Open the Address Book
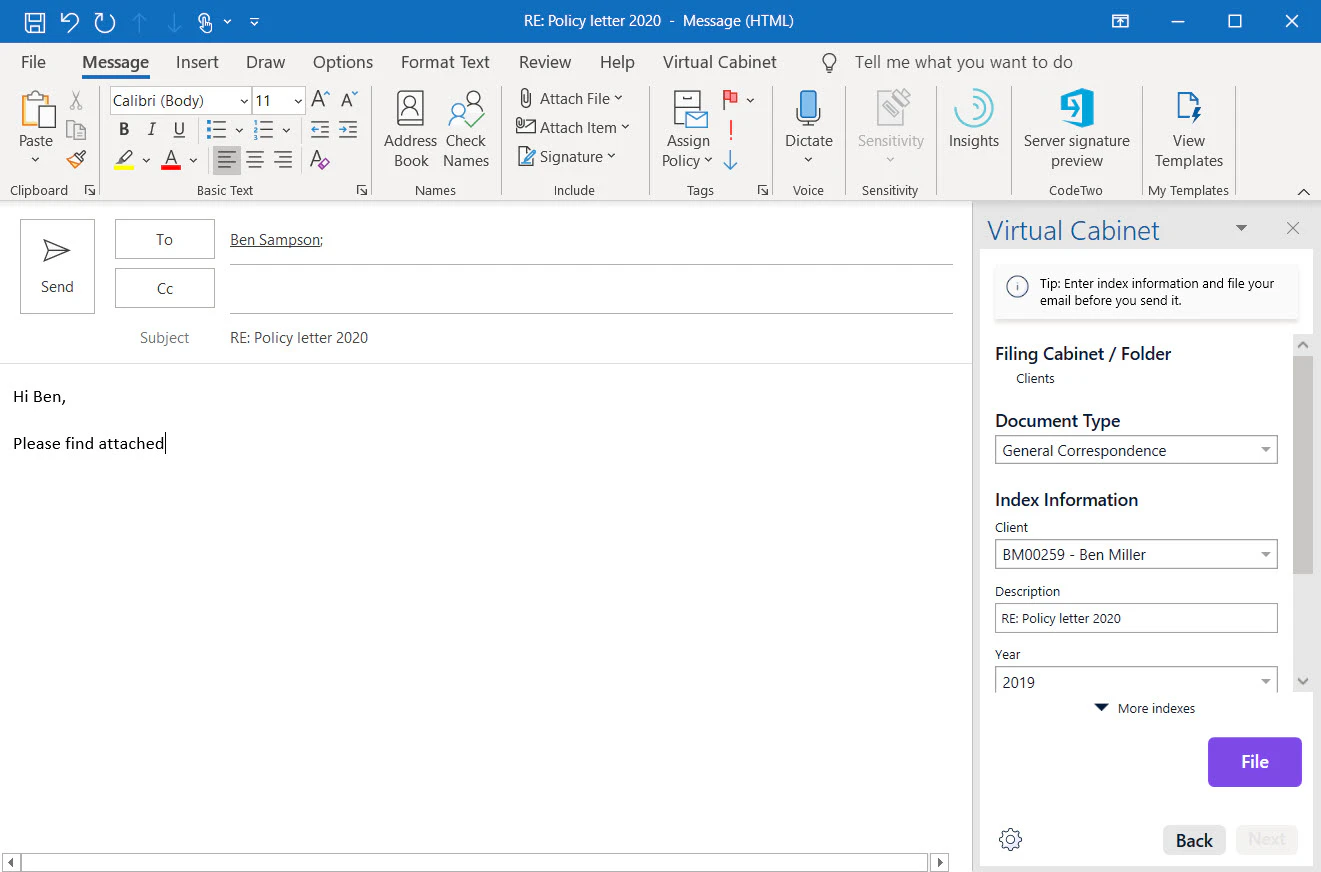The image size is (1321, 872). coord(410,127)
